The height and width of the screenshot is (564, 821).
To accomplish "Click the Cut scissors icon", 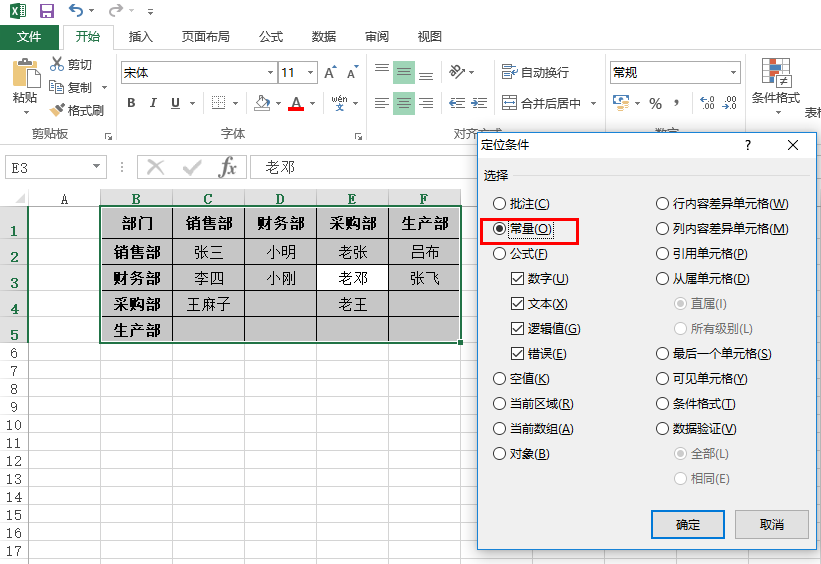I will coord(57,64).
